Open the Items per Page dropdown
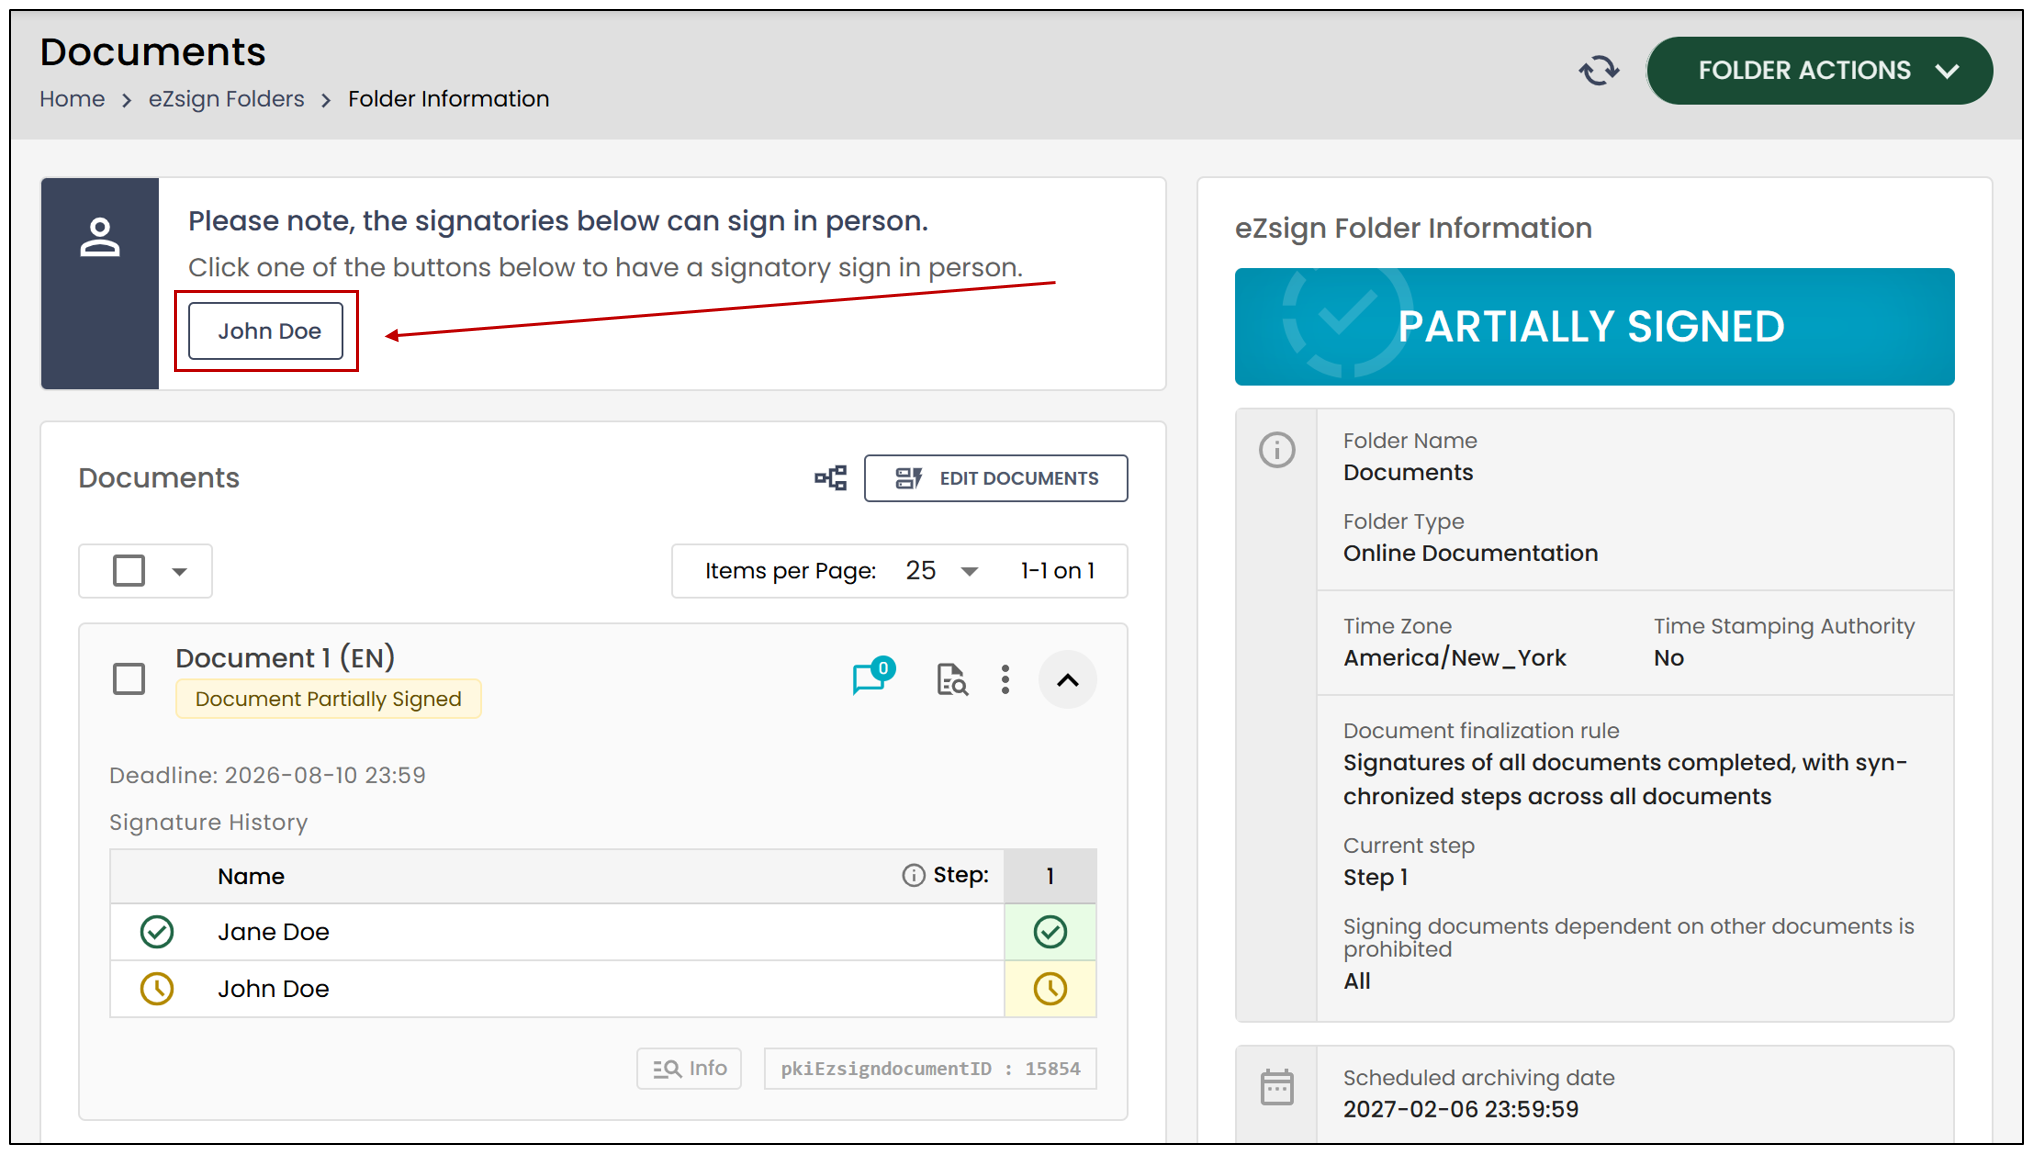 (x=941, y=571)
